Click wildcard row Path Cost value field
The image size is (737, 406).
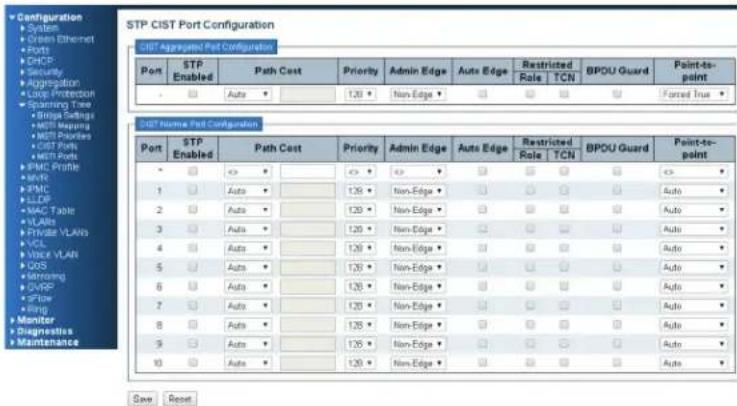tap(308, 172)
